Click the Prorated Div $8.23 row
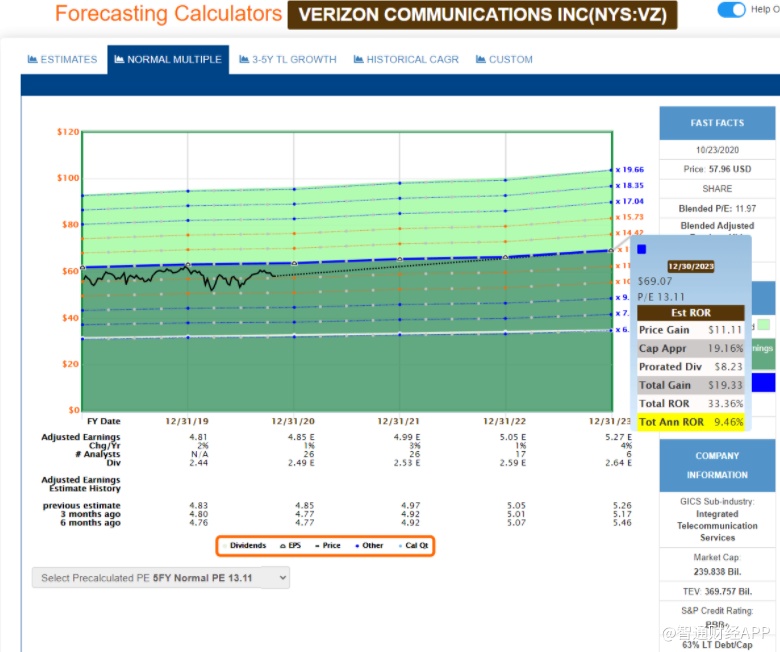Viewport: 780px width, 652px height. pos(691,367)
